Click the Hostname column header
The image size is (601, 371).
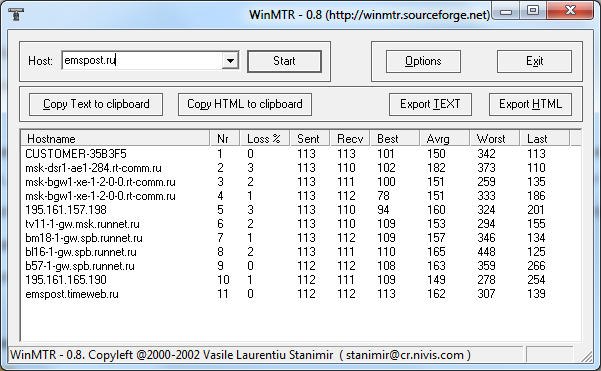pos(115,138)
